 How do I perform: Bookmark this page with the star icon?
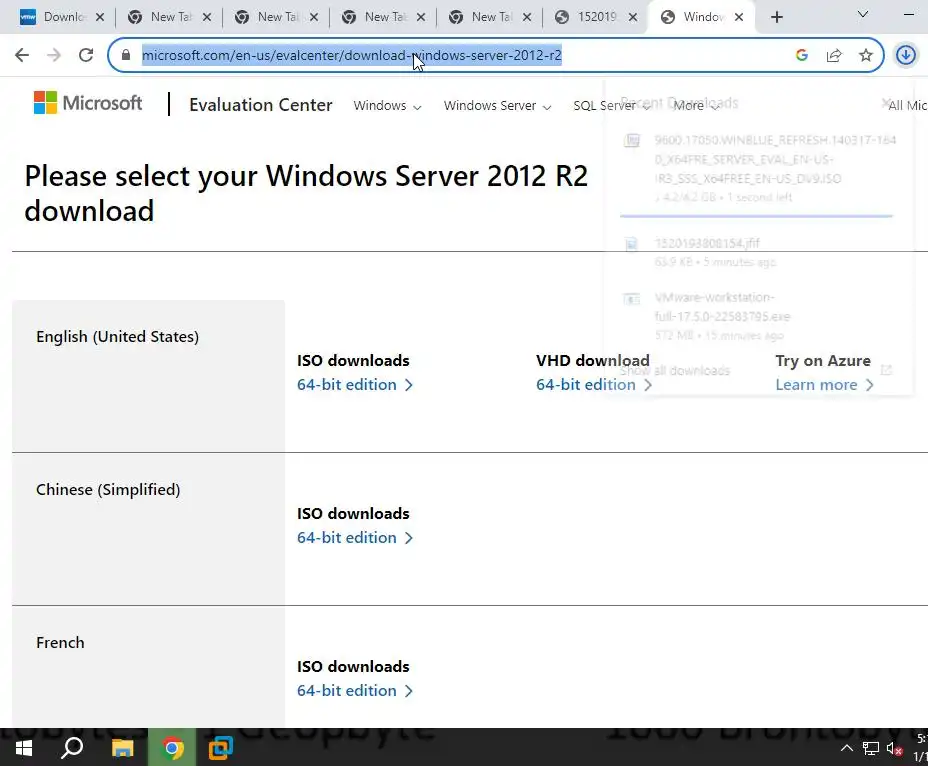[x=866, y=55]
